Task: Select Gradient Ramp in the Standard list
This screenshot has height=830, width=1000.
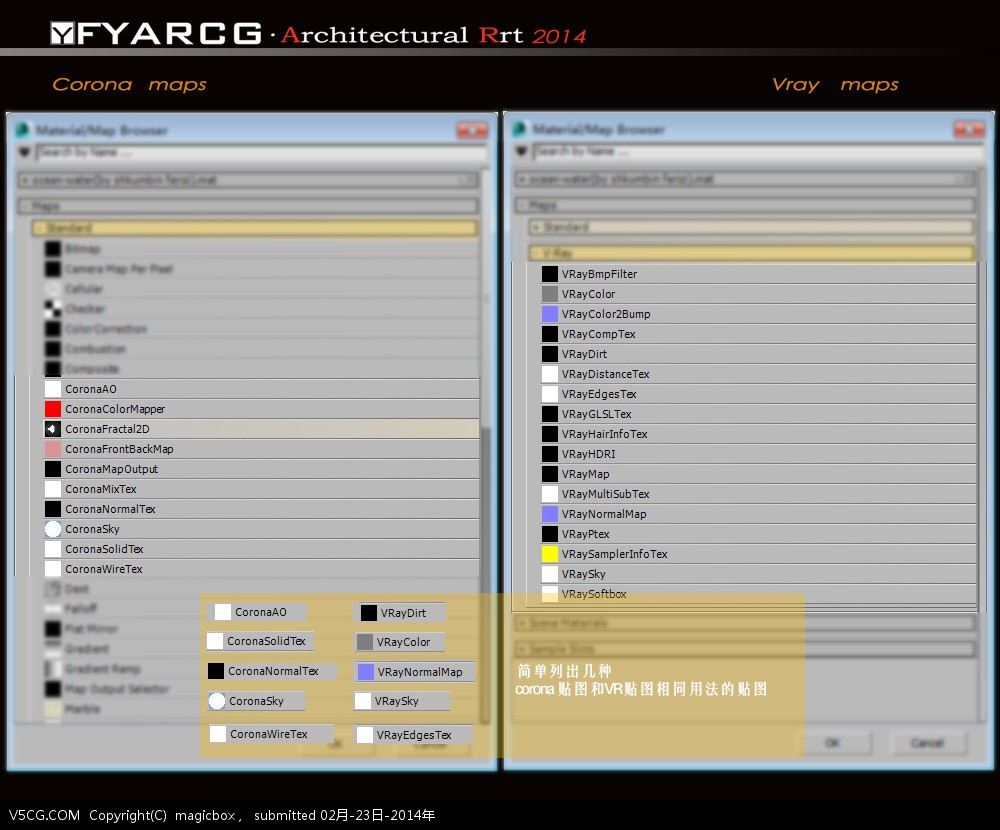Action: 261,669
